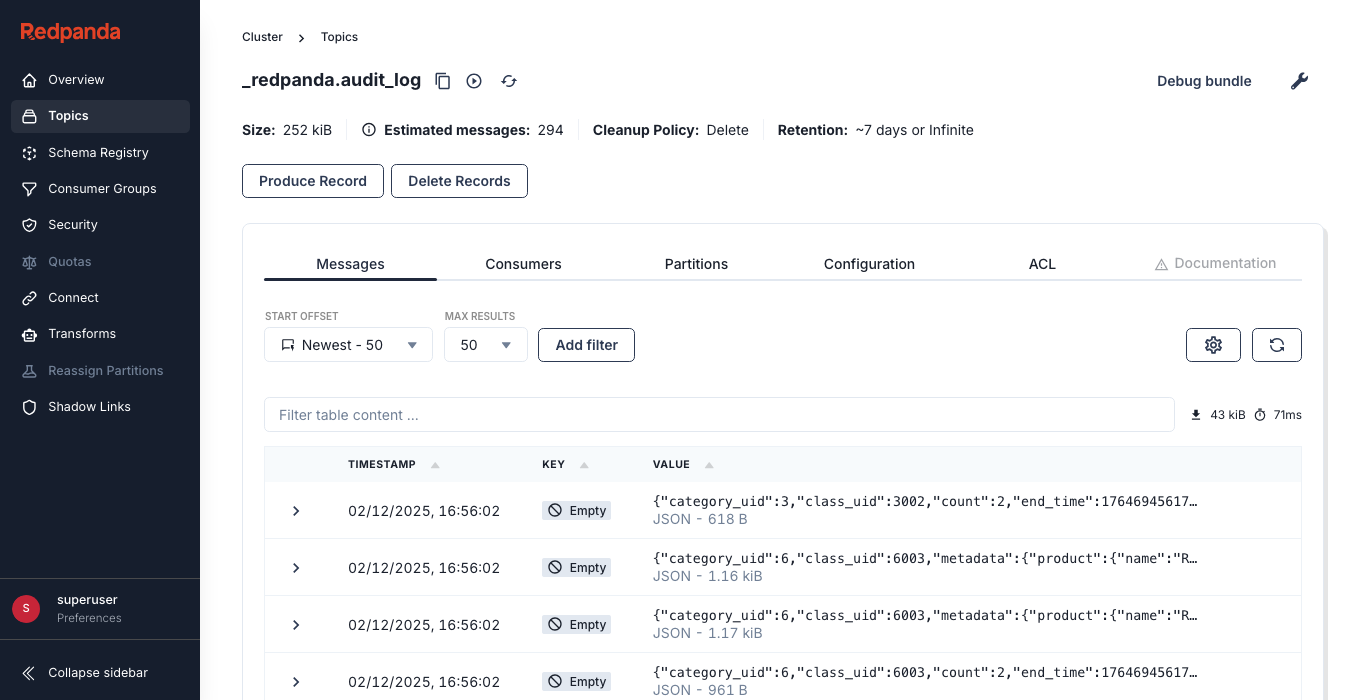Image resolution: width=1366 pixels, height=700 pixels.
Task: Expand the first message row chevron
Action: pyautogui.click(x=295, y=510)
